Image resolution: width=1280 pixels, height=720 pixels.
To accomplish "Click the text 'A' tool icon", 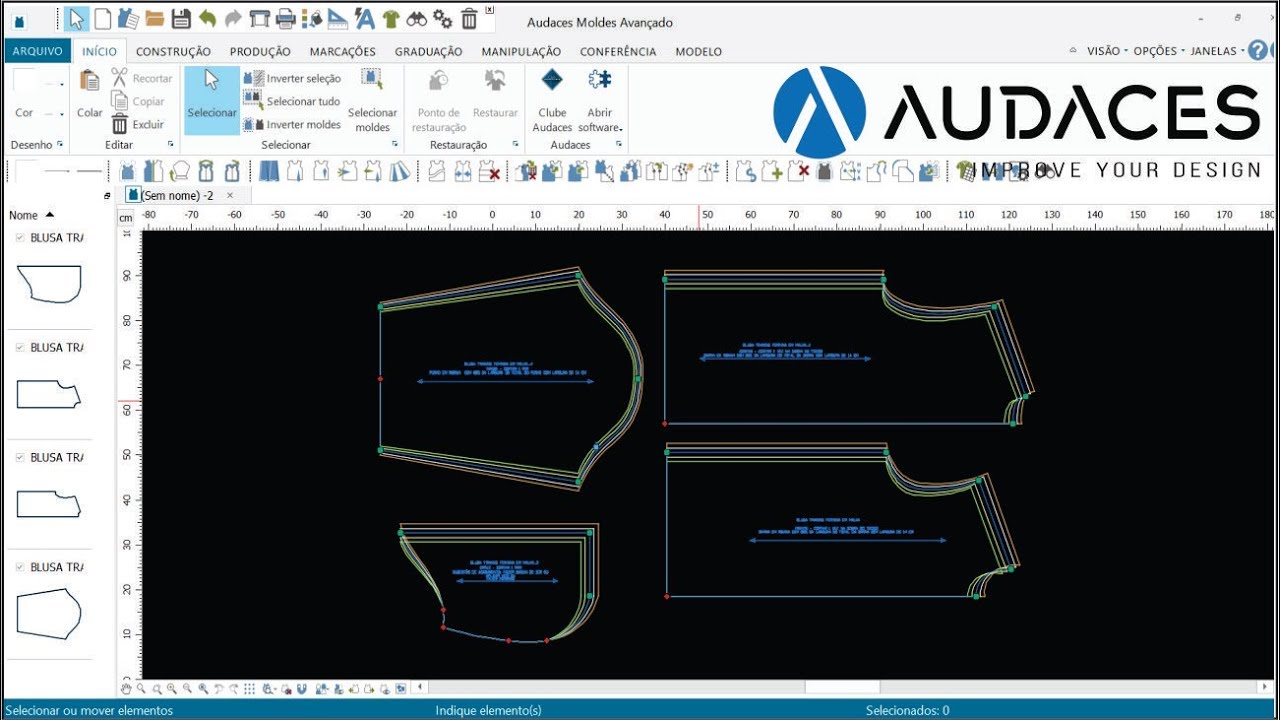I will point(364,18).
